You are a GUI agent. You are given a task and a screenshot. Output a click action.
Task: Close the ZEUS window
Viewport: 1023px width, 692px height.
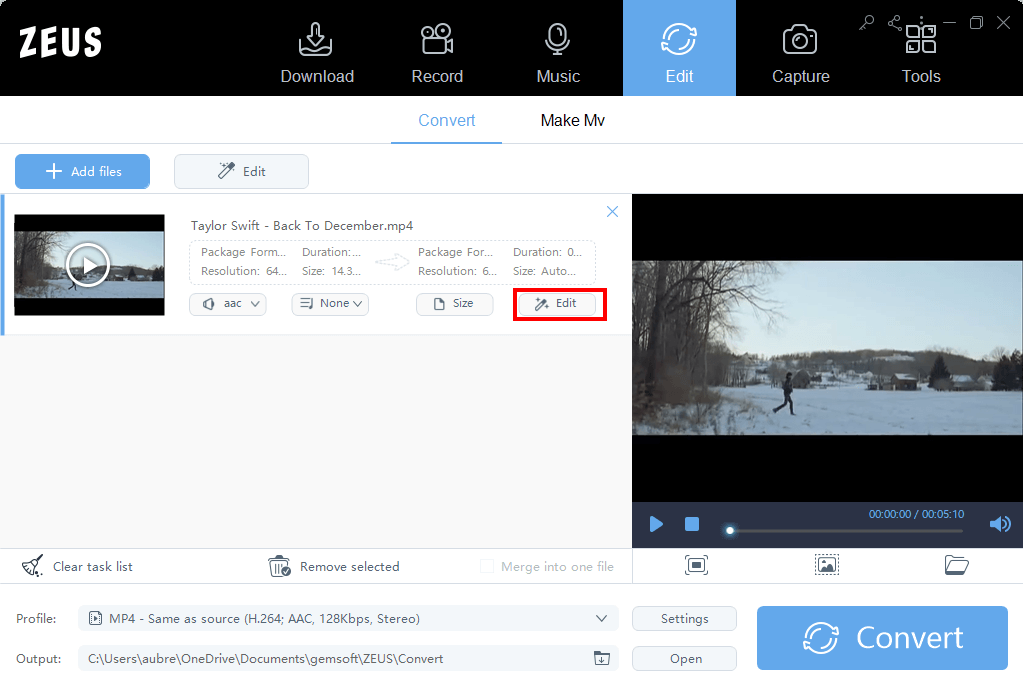(x=1003, y=23)
